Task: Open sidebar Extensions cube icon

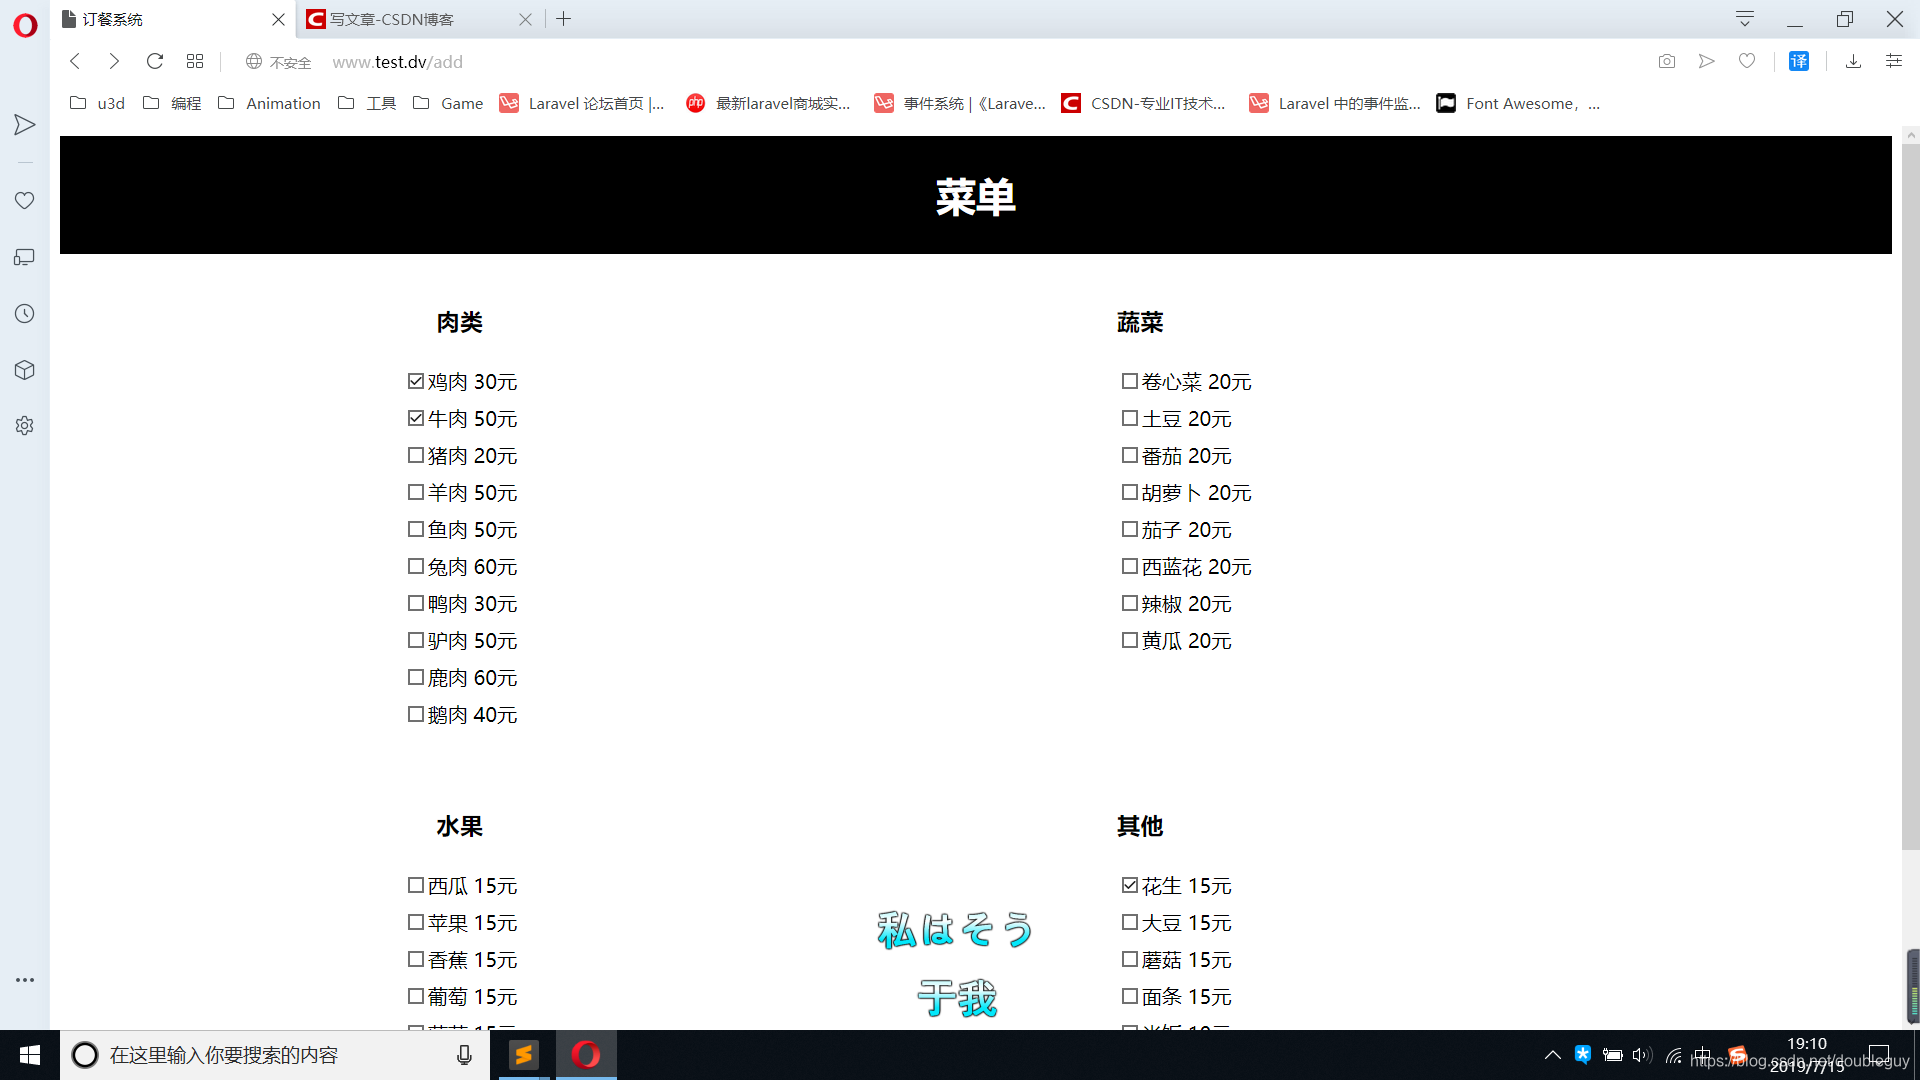Action: tap(25, 370)
